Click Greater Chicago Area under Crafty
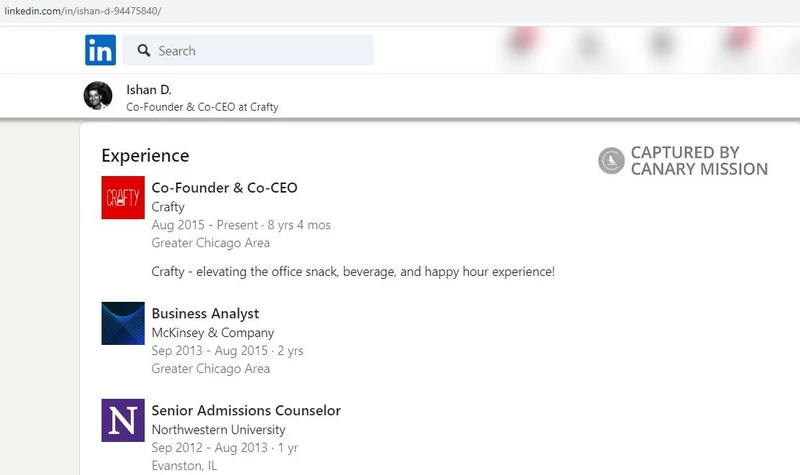This screenshot has height=475, width=800. tap(211, 243)
